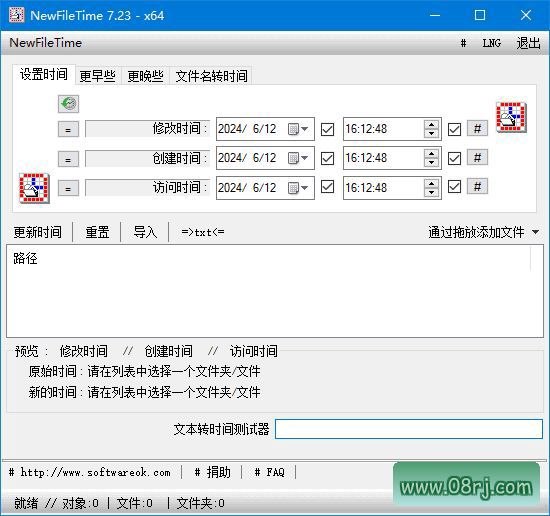The width and height of the screenshot is (550, 516).
Task: Click the 新的时间 preview line
Action: point(144,392)
